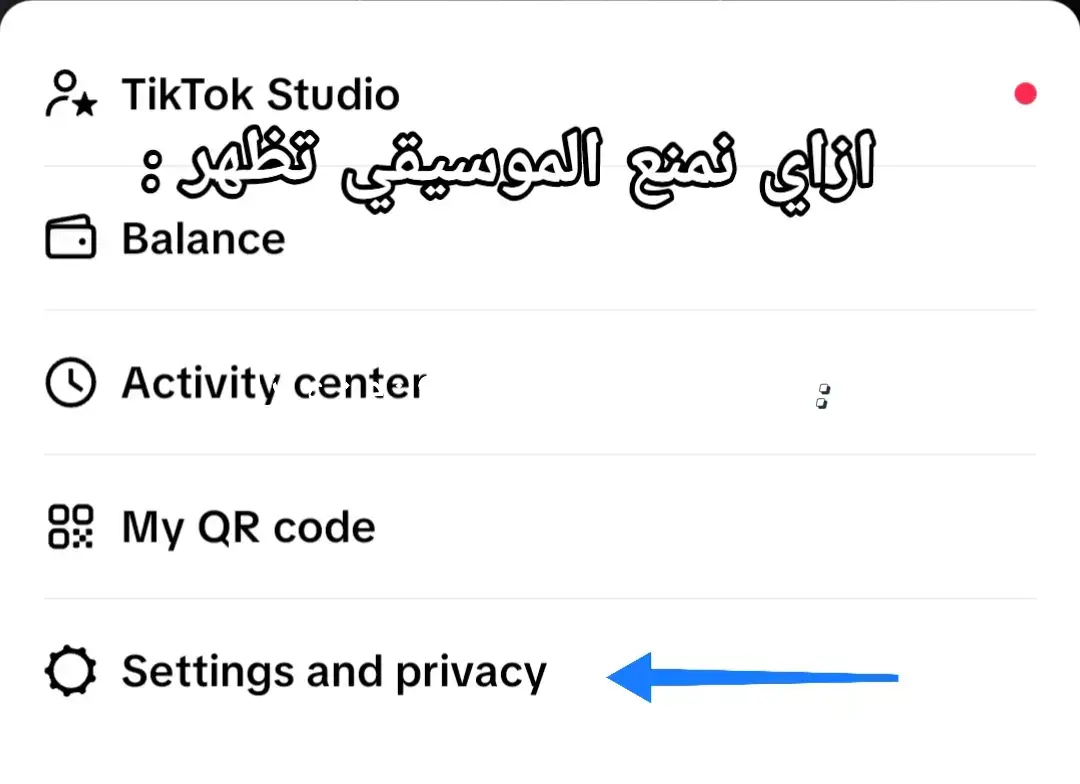The image size is (1080, 784).
Task: Open TikTok Studio from the menu
Action: pyautogui.click(x=540, y=94)
